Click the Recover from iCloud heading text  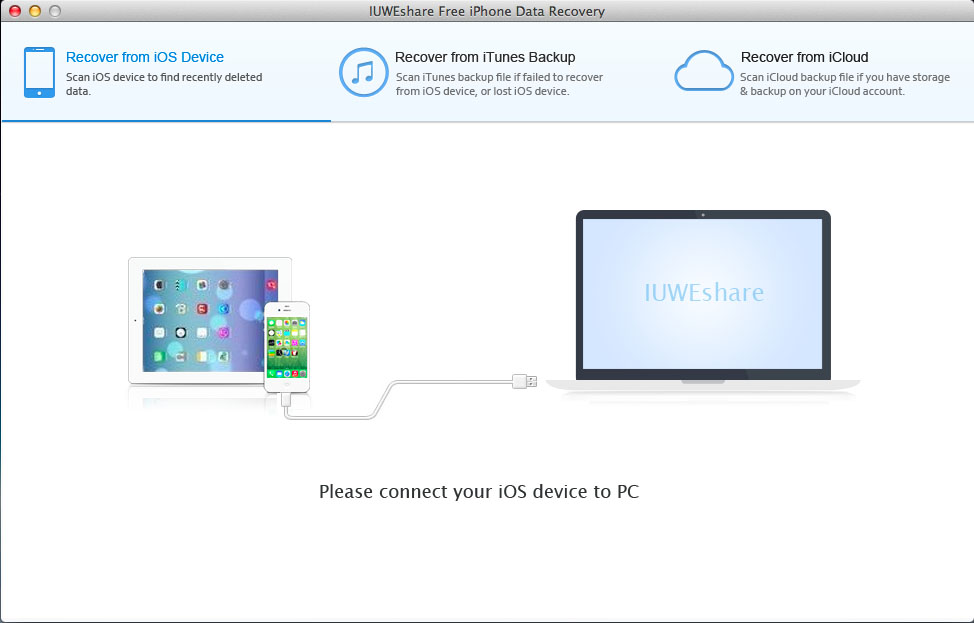[805, 57]
